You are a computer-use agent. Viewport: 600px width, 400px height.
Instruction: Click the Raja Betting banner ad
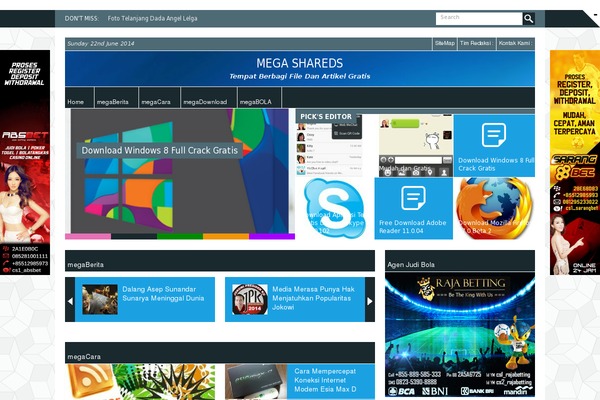[460, 335]
